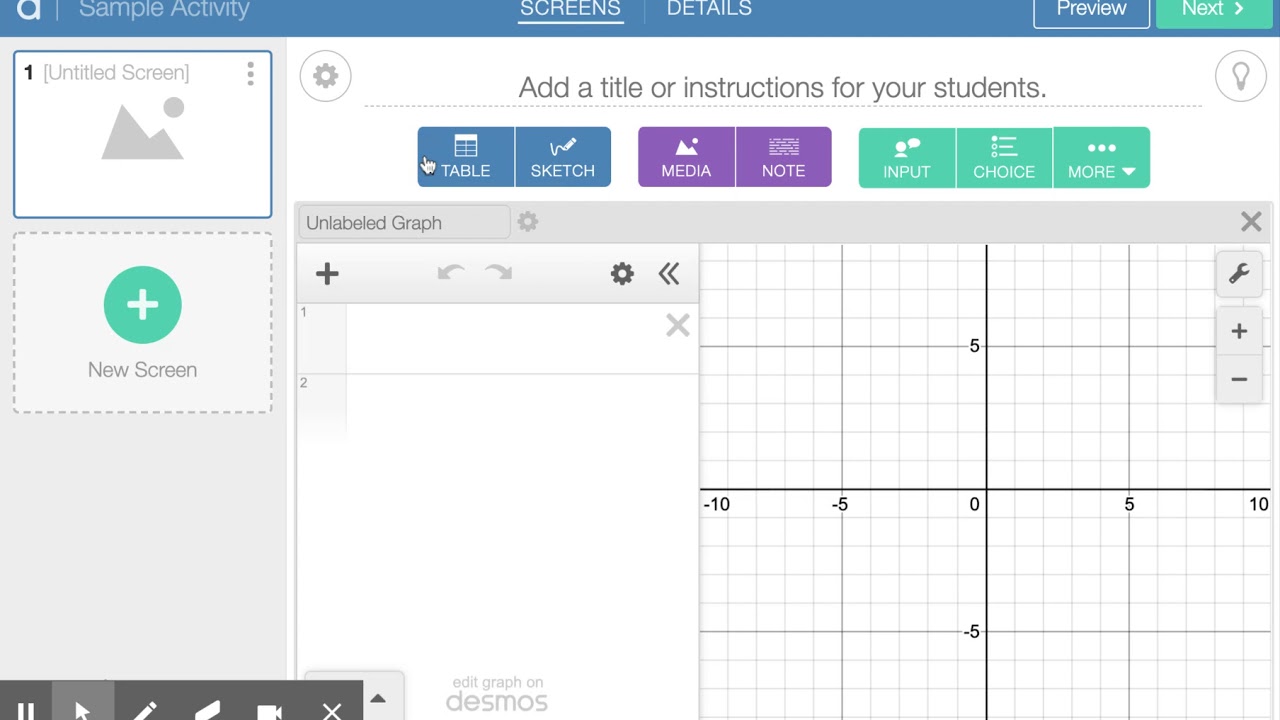Image resolution: width=1280 pixels, height=720 pixels.
Task: Add a Choice component
Action: 1004,158
